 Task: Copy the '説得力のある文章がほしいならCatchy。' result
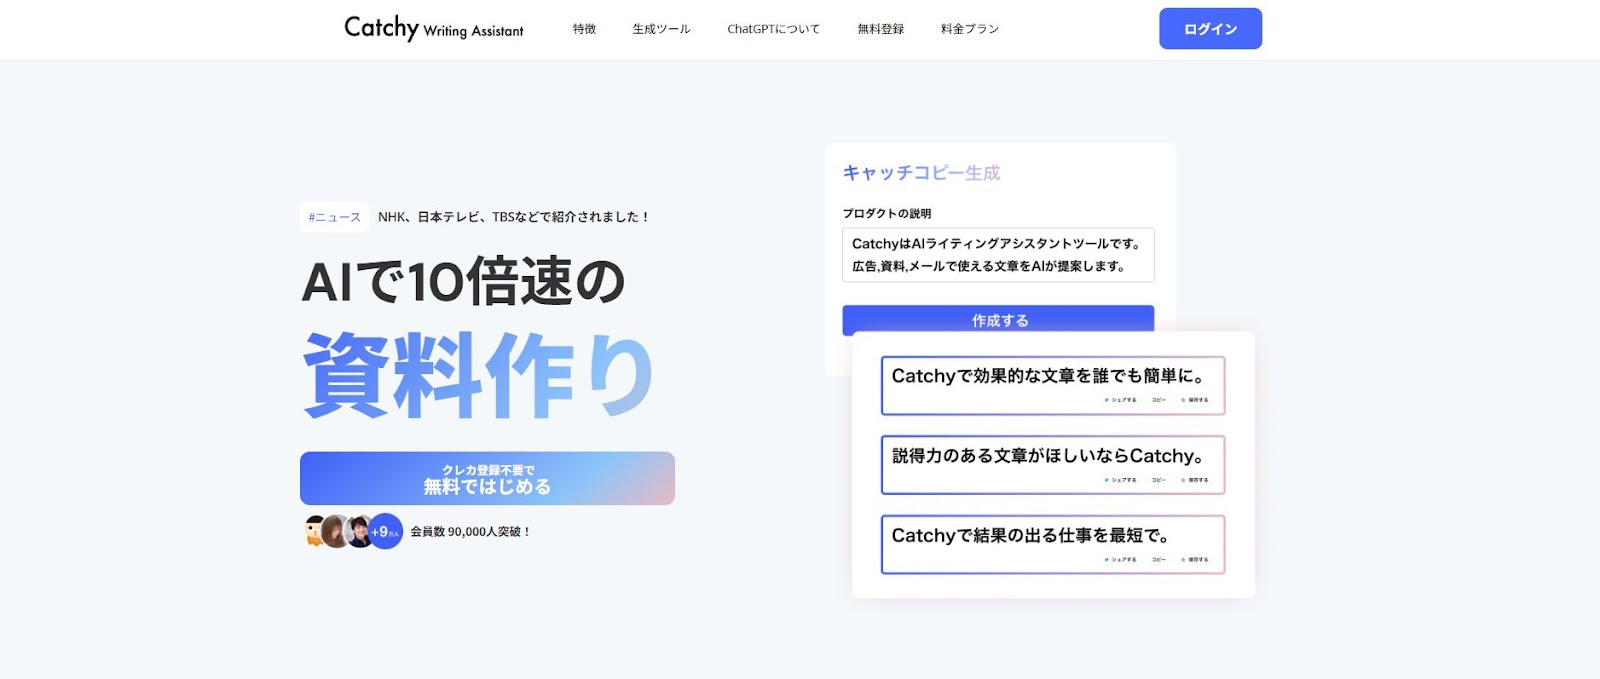(x=1158, y=480)
